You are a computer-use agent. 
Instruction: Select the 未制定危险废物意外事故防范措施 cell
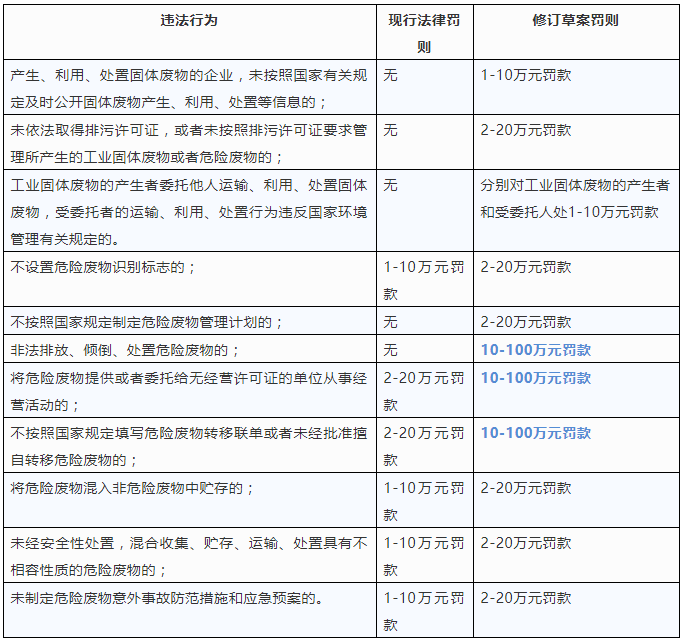(168, 598)
